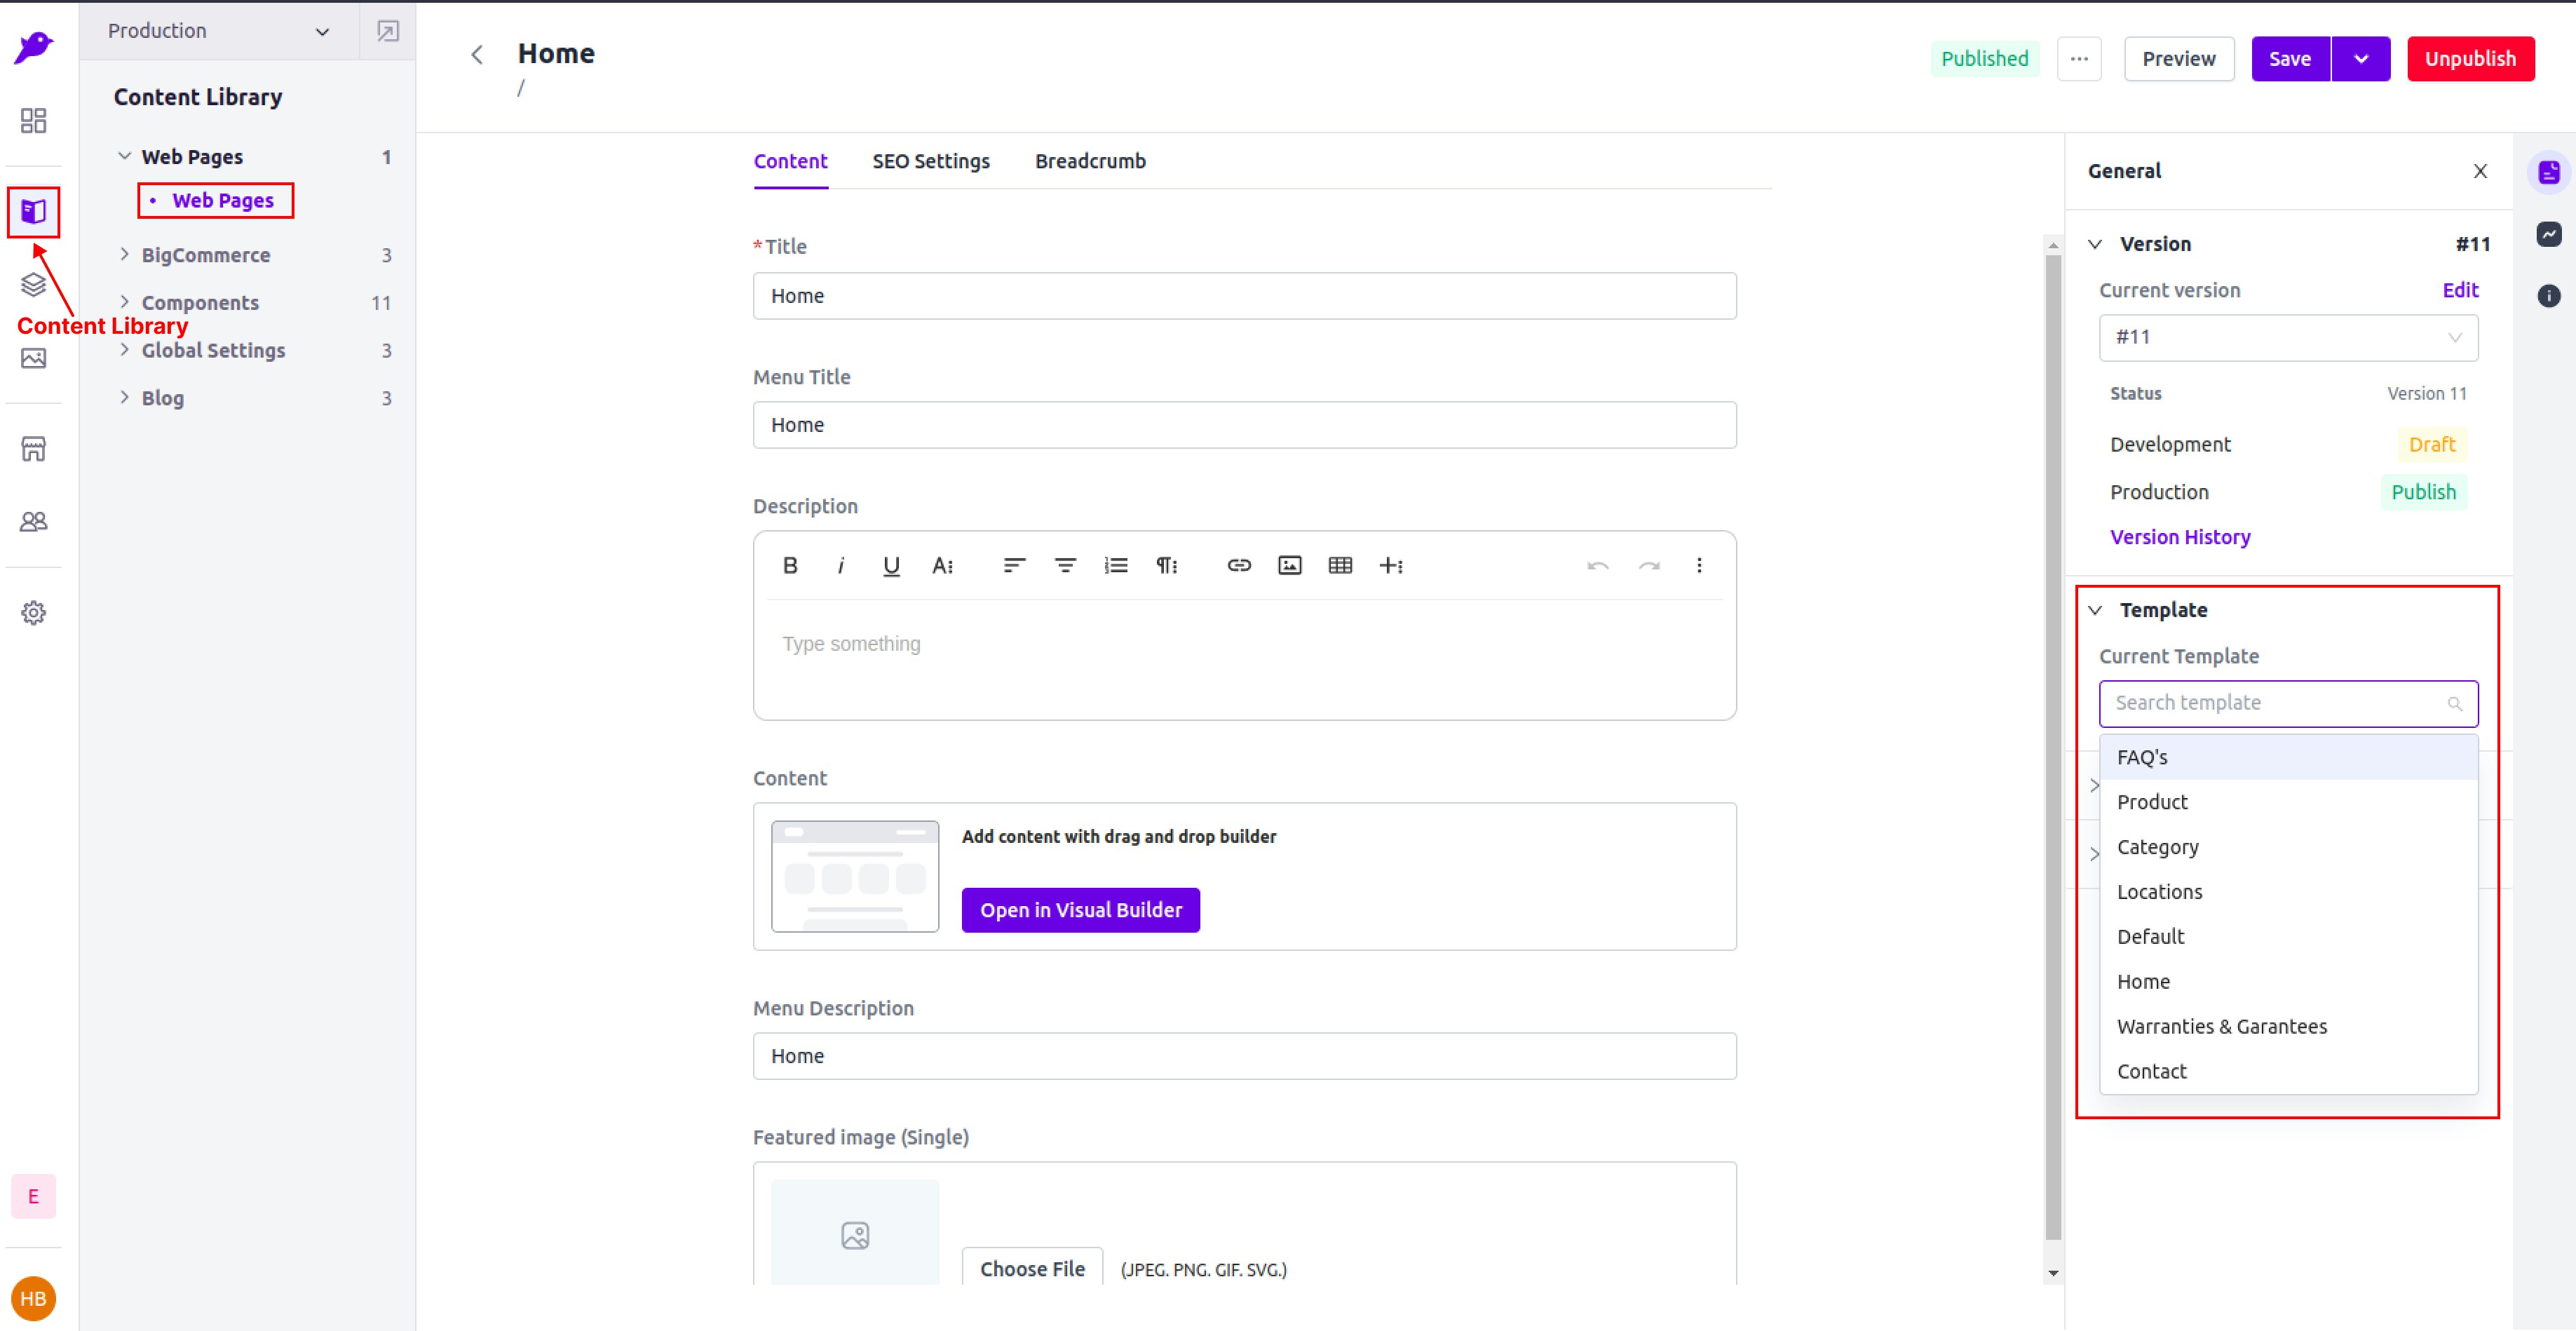Image resolution: width=2576 pixels, height=1331 pixels.
Task: Open the Version History link
Action: tap(2180, 537)
